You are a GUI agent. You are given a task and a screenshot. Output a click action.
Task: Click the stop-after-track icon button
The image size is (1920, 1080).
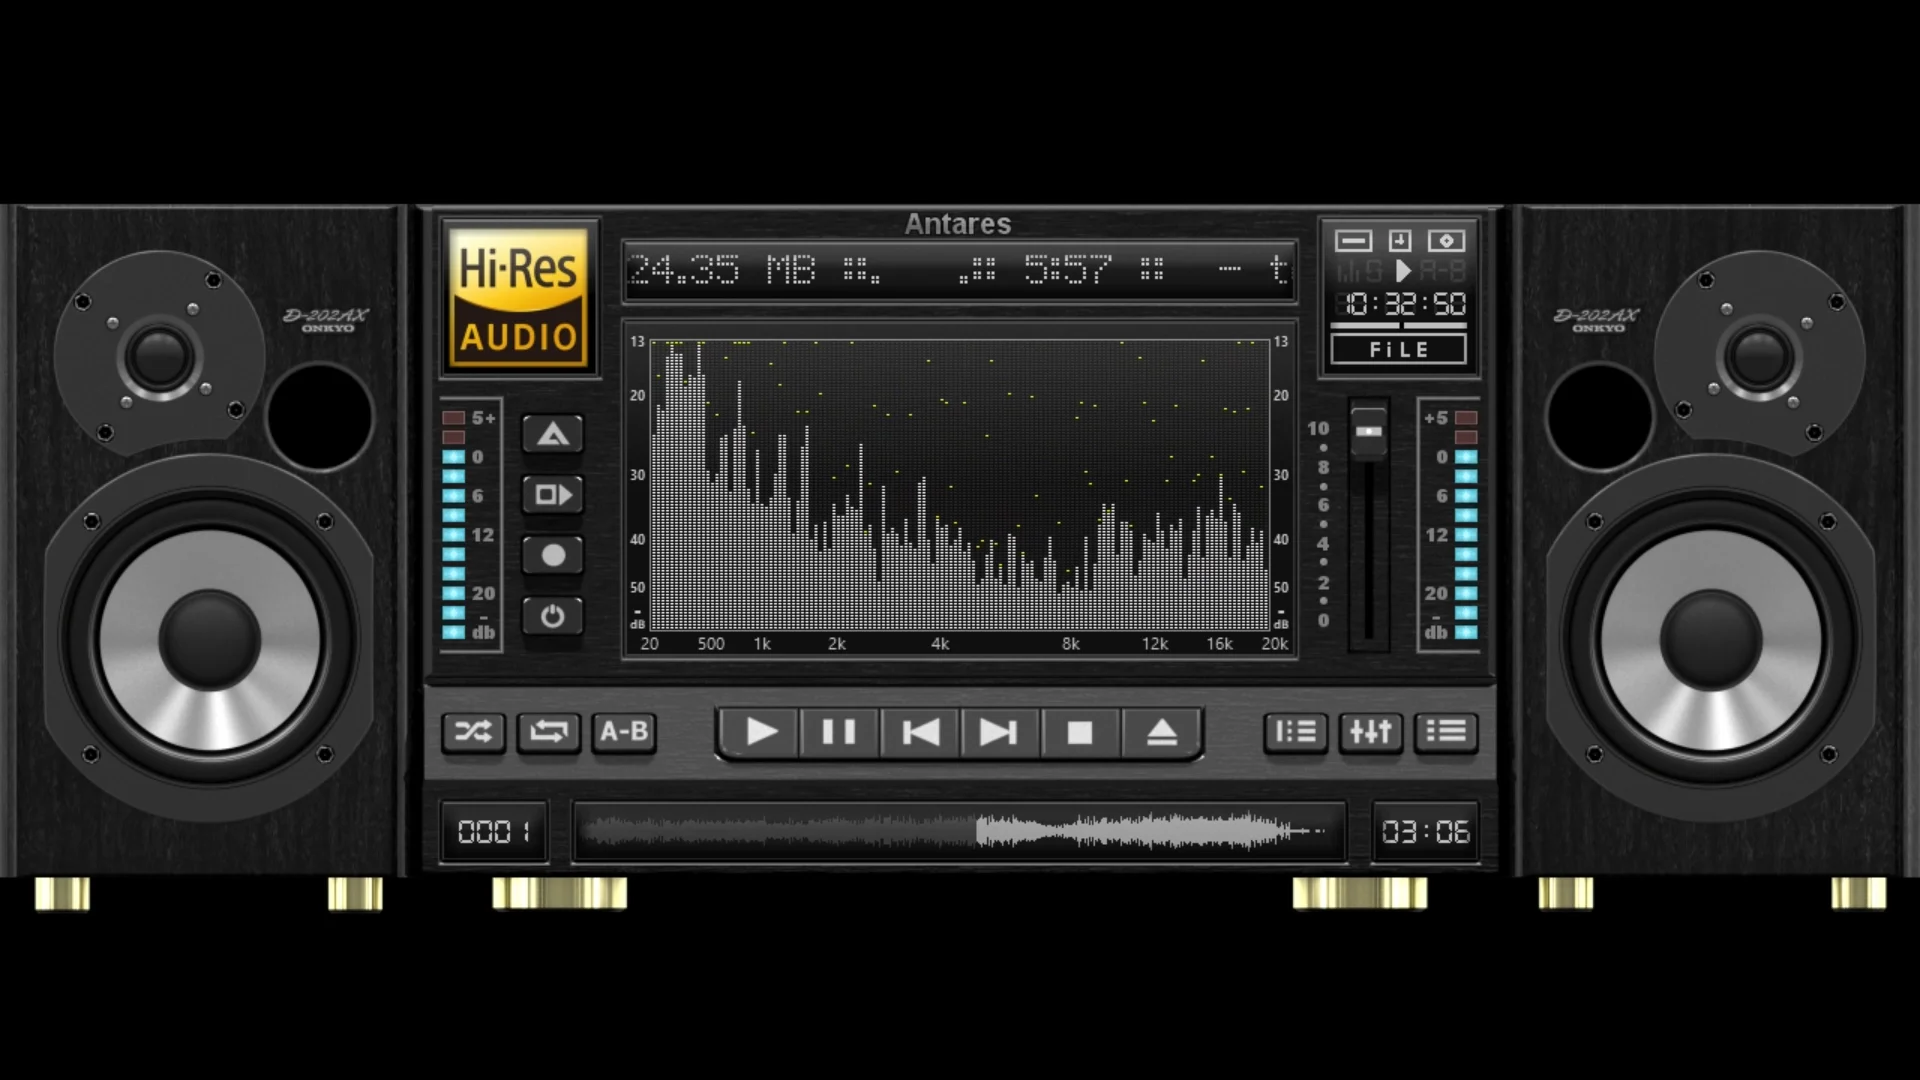pyautogui.click(x=552, y=495)
